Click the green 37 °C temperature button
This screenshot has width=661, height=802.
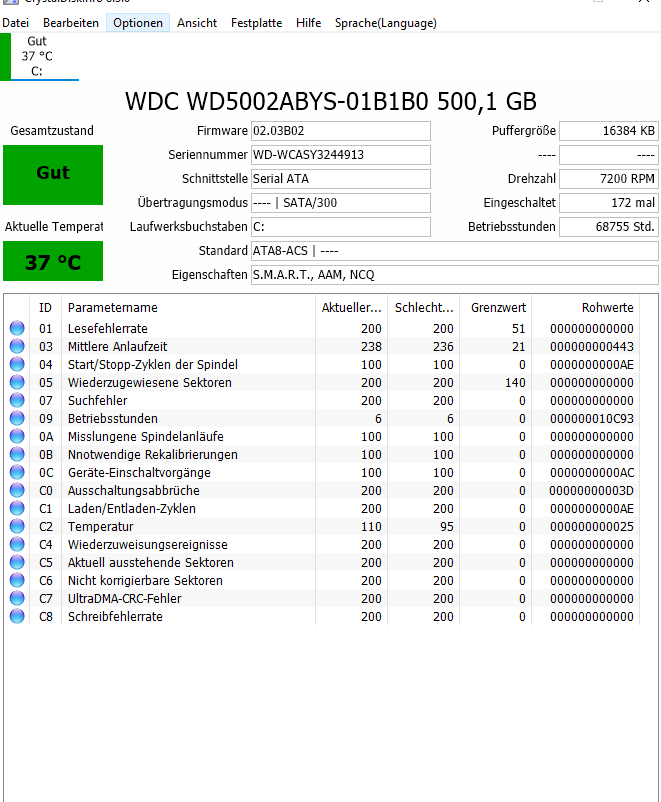point(53,261)
